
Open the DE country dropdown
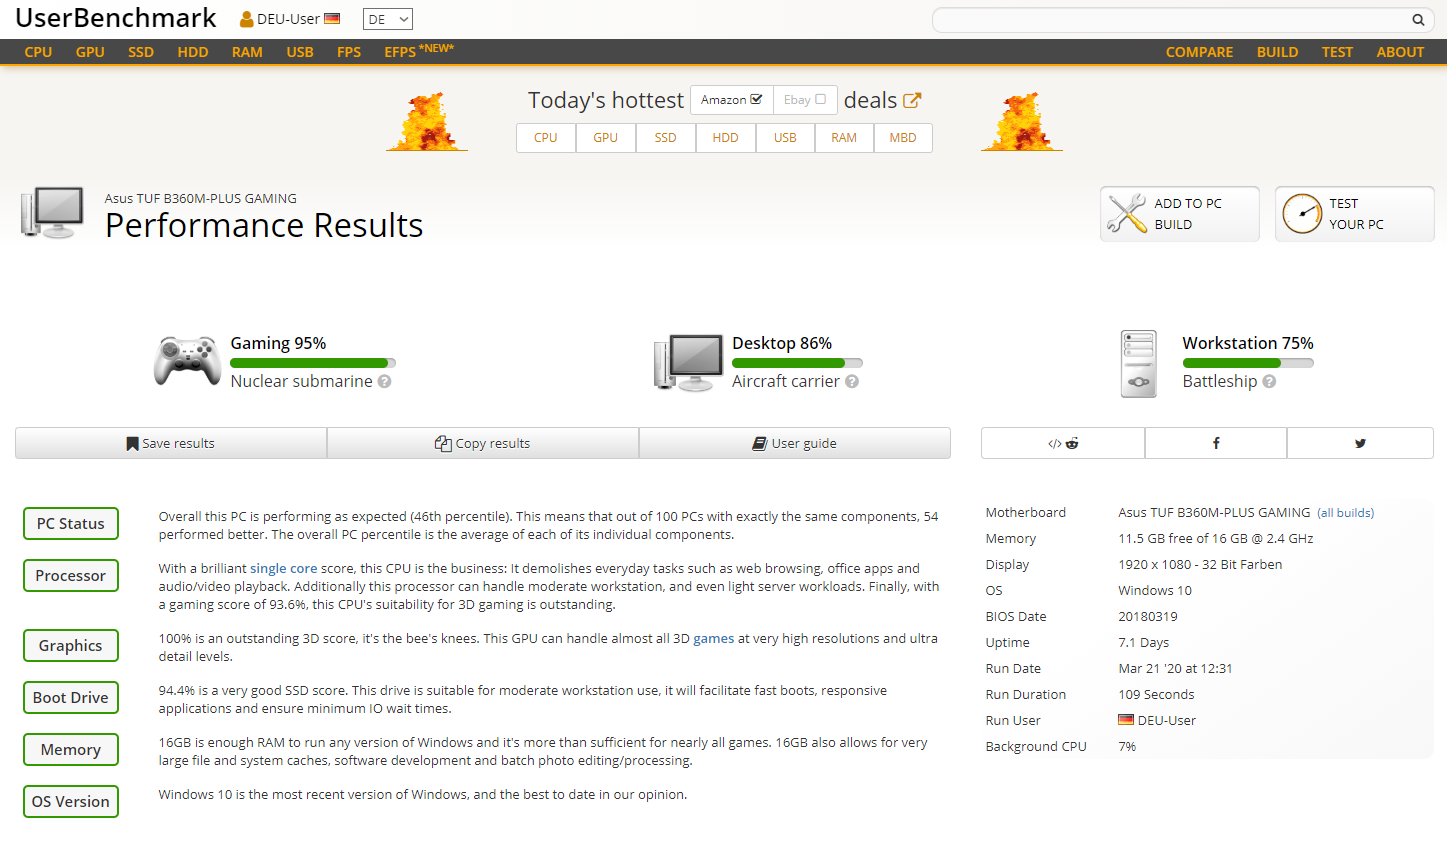(388, 19)
